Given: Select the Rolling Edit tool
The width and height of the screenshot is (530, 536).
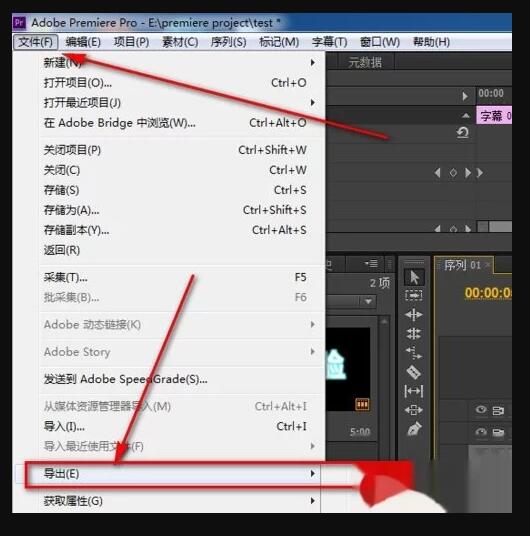Looking at the screenshot, I should tap(414, 333).
